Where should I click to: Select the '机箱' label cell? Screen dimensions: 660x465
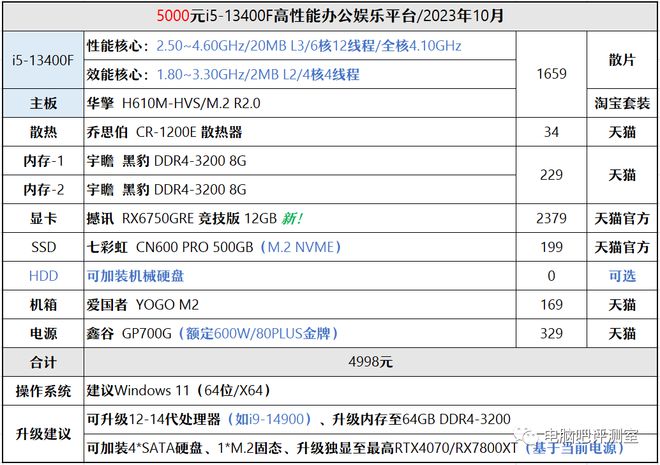[43, 305]
